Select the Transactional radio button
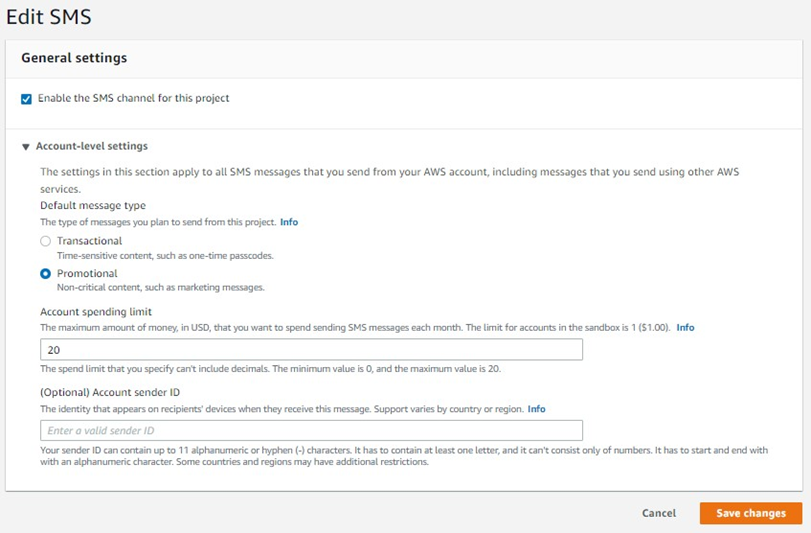This screenshot has width=811, height=533. click(x=45, y=241)
